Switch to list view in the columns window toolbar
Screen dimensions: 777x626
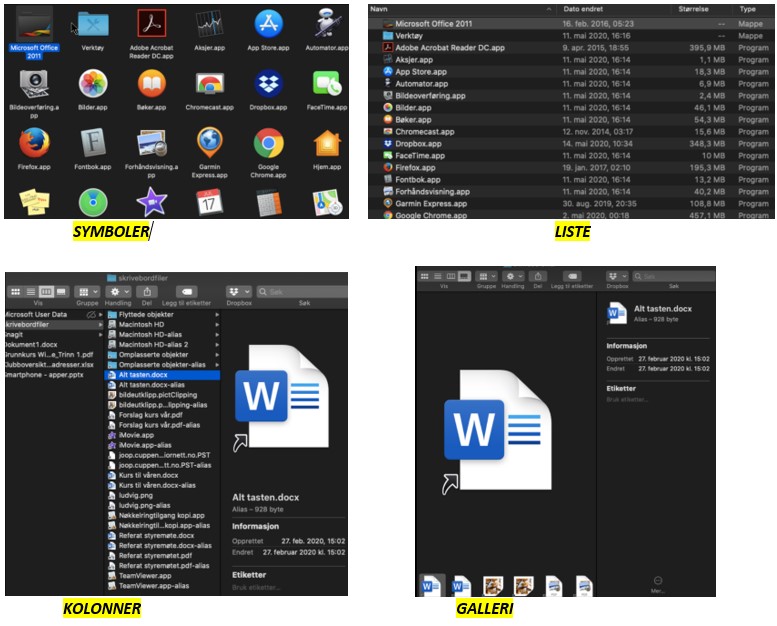pos(30,291)
